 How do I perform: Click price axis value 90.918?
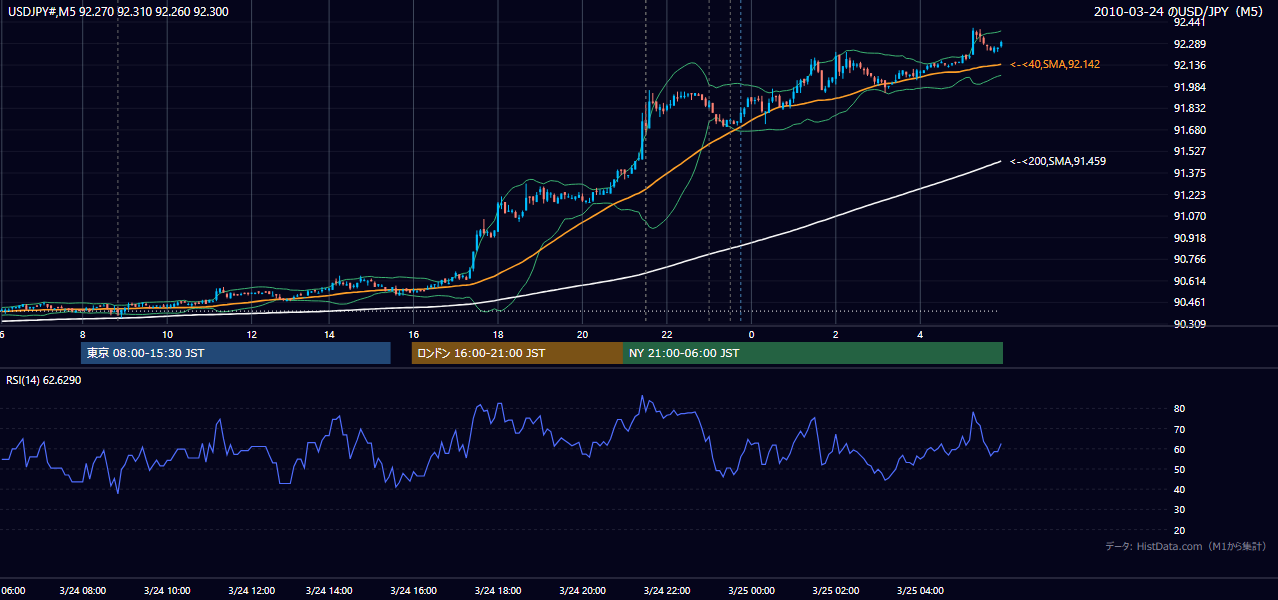[1190, 238]
